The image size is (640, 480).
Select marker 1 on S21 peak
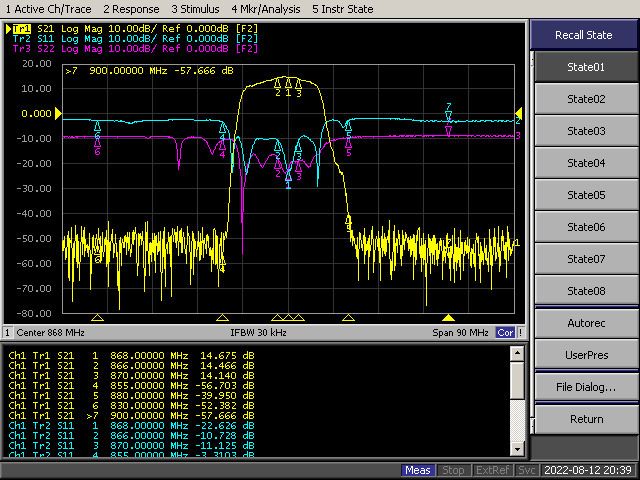(288, 86)
